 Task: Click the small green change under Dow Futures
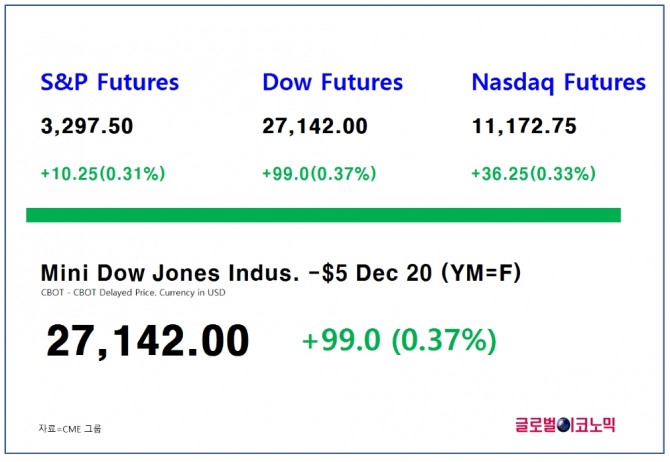(319, 174)
